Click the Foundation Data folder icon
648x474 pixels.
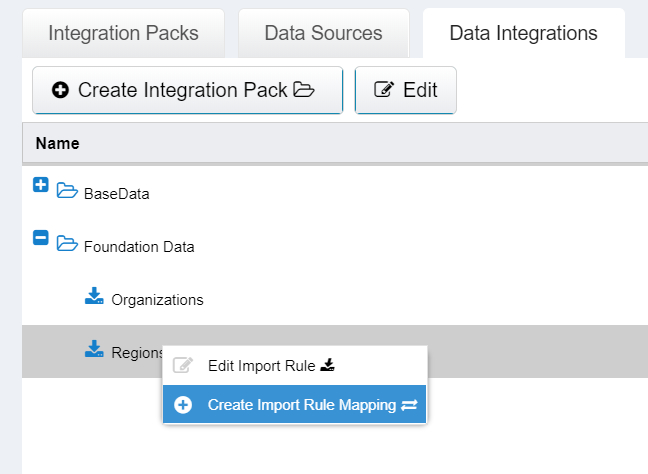[67, 243]
